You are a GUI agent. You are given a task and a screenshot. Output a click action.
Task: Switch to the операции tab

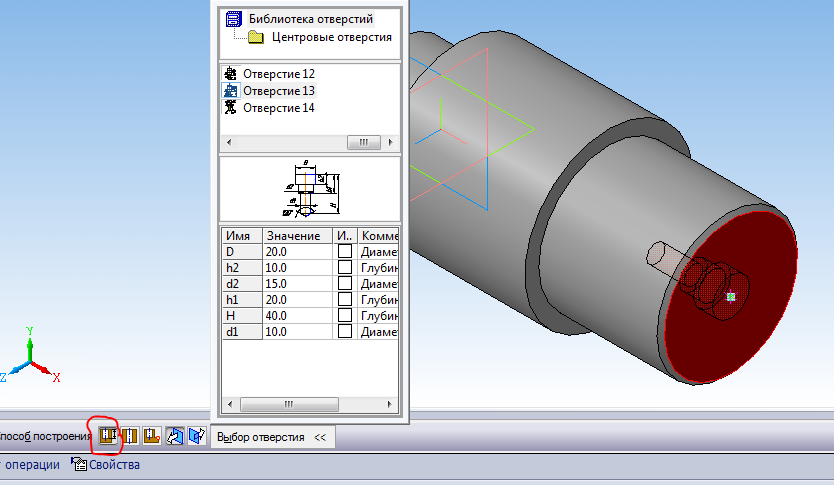[29, 465]
